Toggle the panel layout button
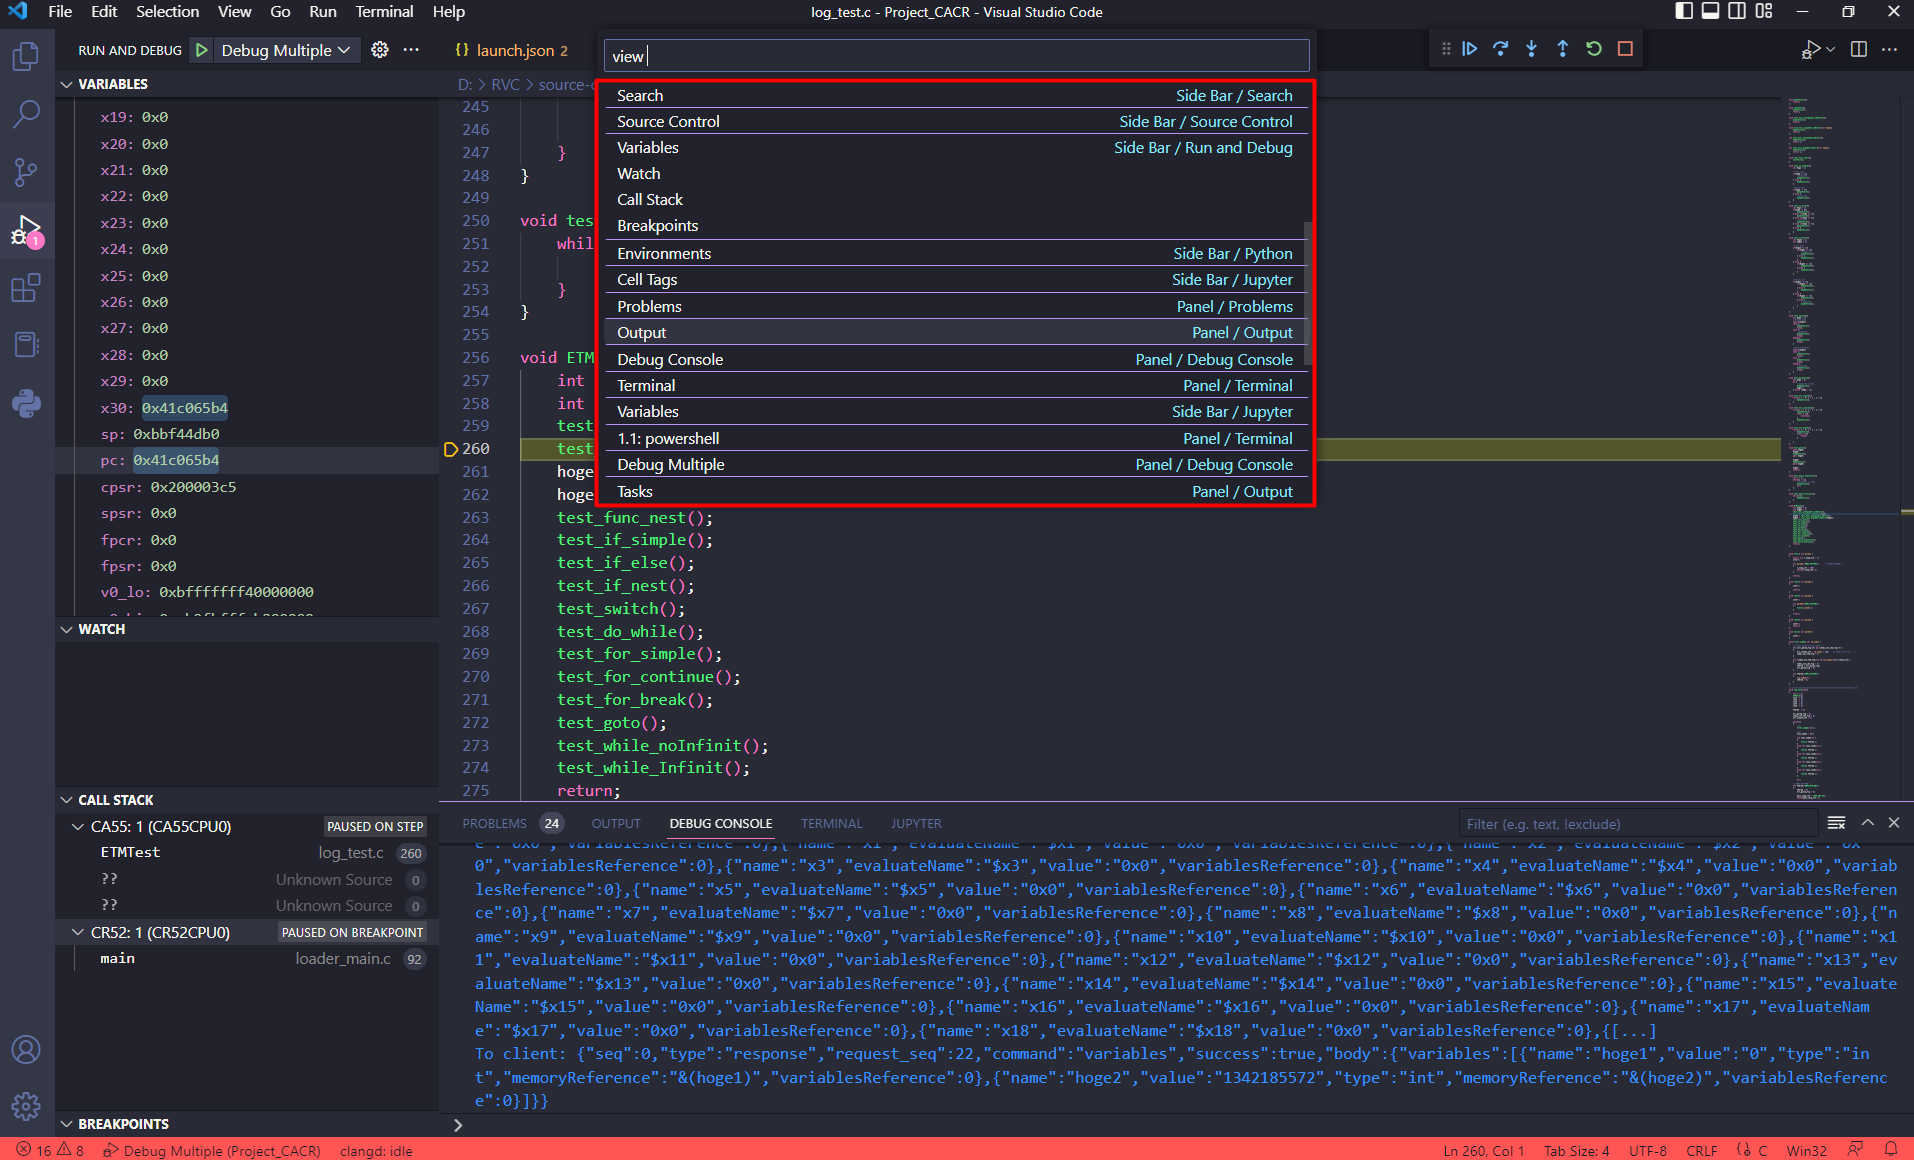 [x=1710, y=12]
